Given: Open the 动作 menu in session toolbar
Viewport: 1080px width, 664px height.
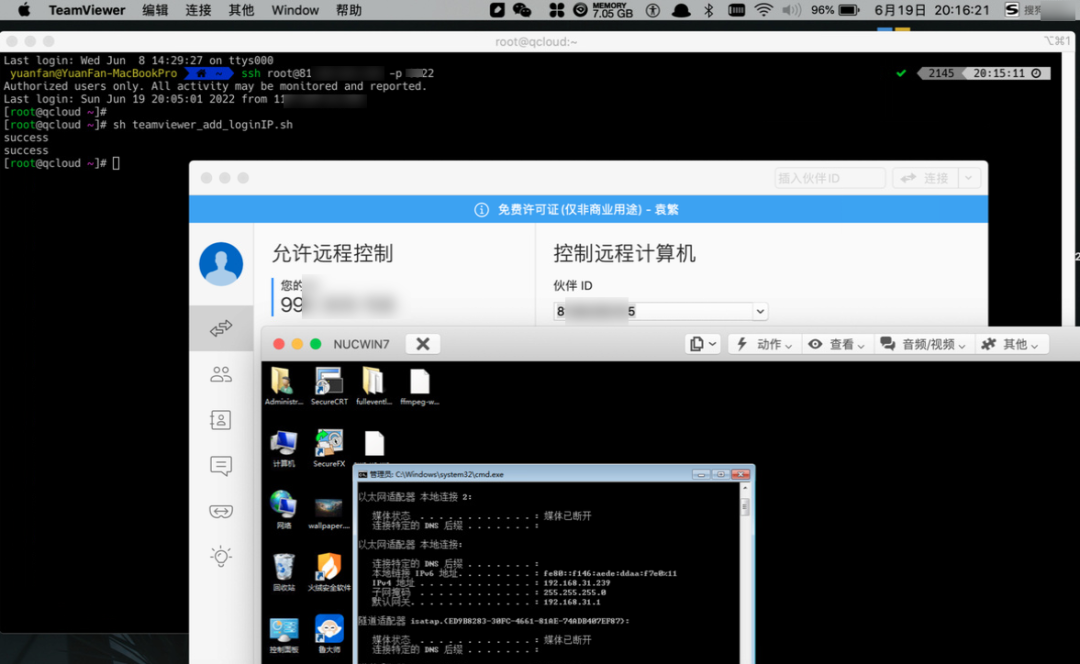Looking at the screenshot, I should (765, 344).
